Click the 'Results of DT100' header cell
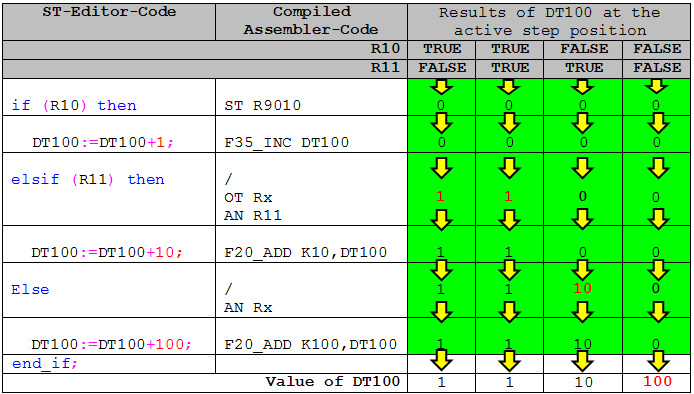 click(x=550, y=22)
